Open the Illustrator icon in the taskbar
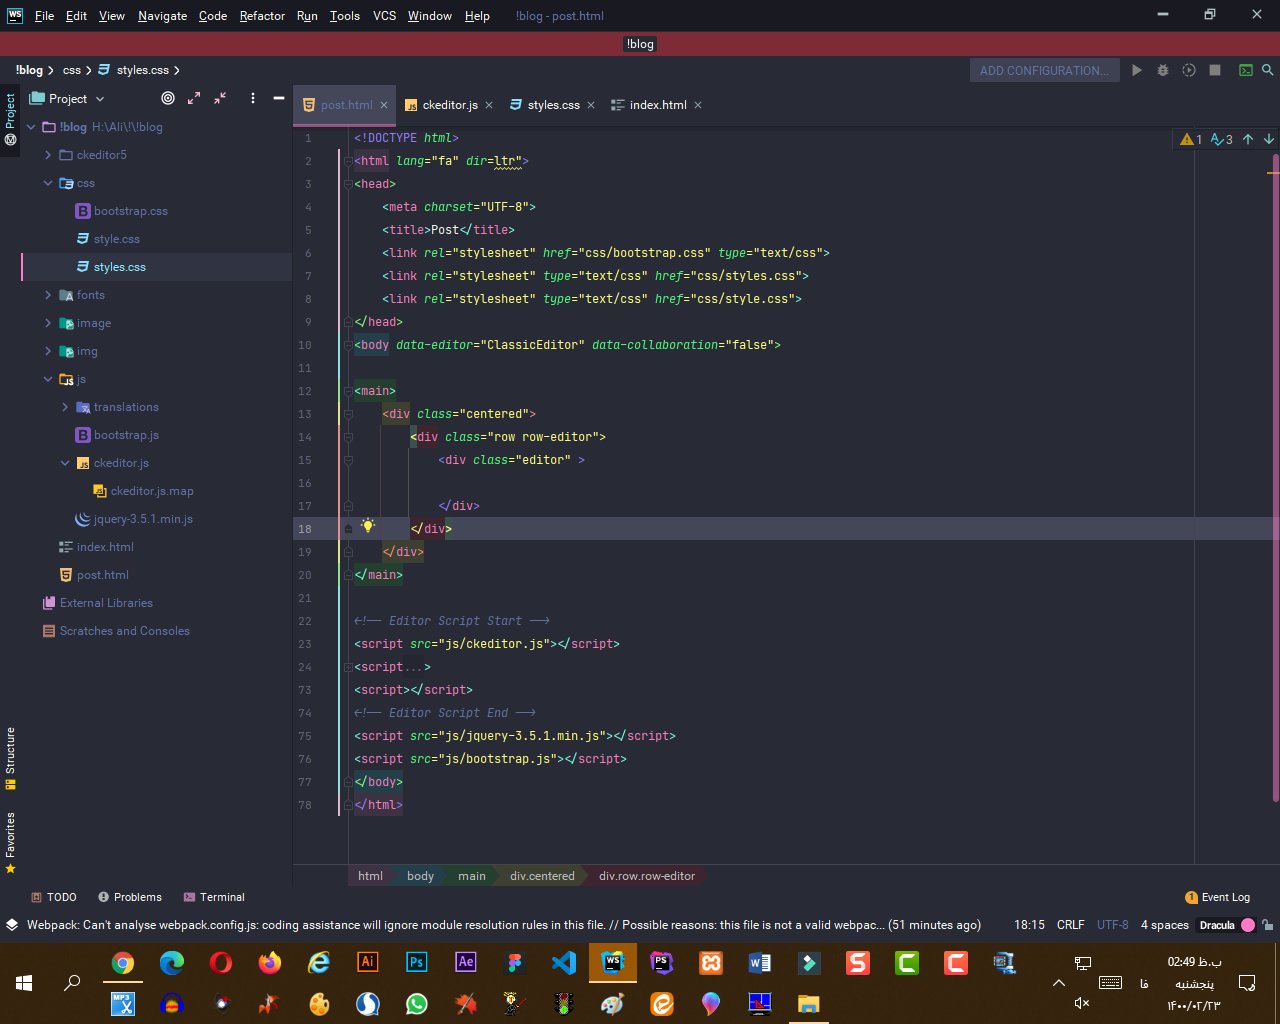 click(368, 963)
